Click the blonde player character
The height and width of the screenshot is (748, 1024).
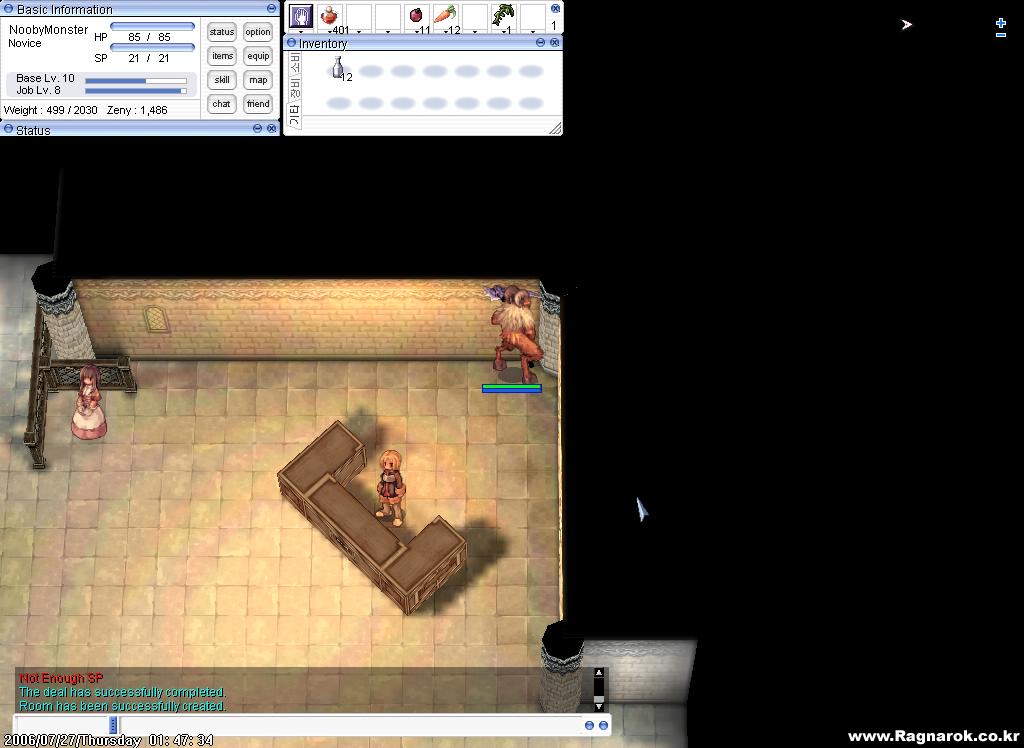click(391, 487)
